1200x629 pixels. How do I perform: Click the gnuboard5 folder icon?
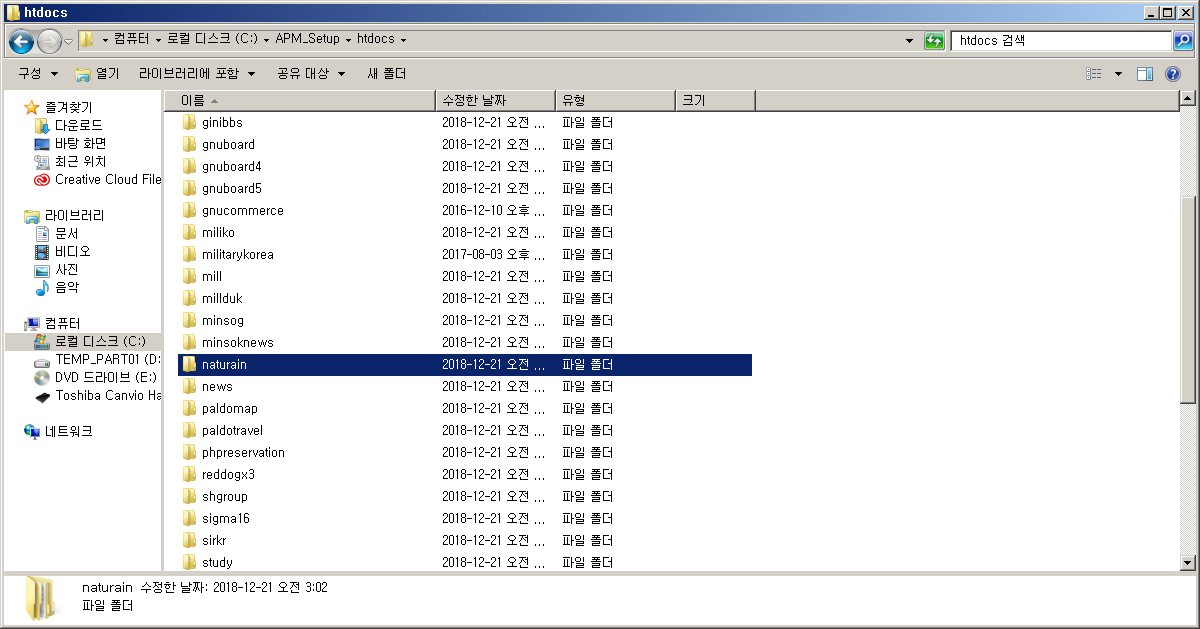click(x=189, y=188)
